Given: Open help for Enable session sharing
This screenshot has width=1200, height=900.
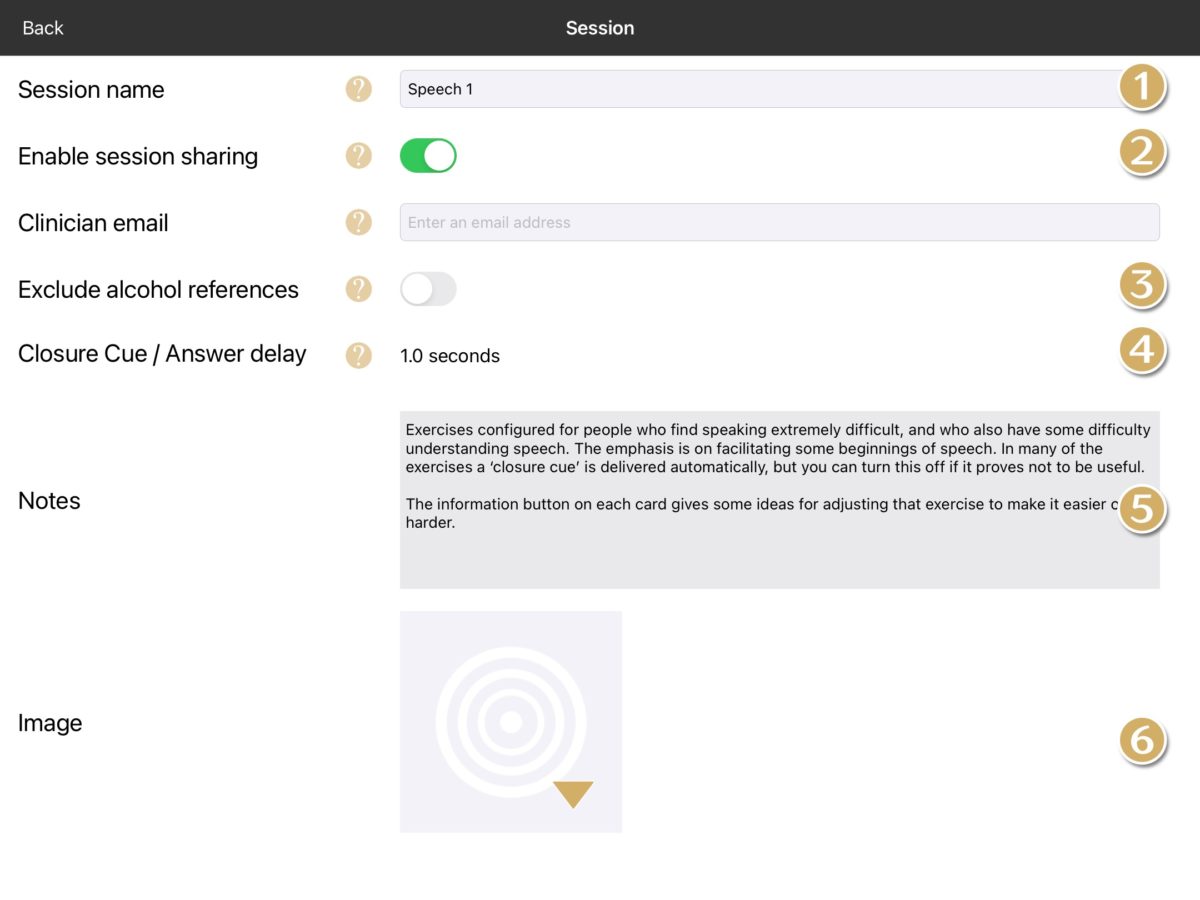Looking at the screenshot, I should (x=358, y=156).
